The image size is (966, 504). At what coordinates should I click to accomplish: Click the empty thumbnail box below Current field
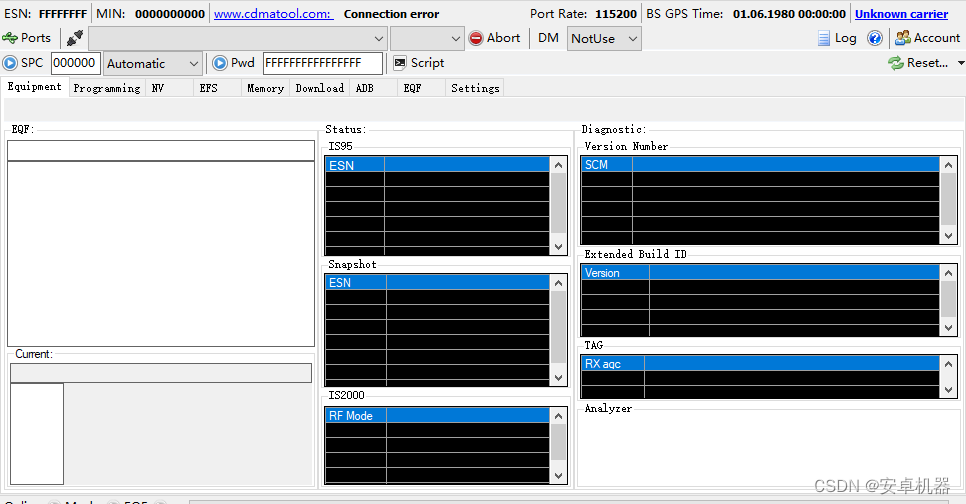(37, 434)
